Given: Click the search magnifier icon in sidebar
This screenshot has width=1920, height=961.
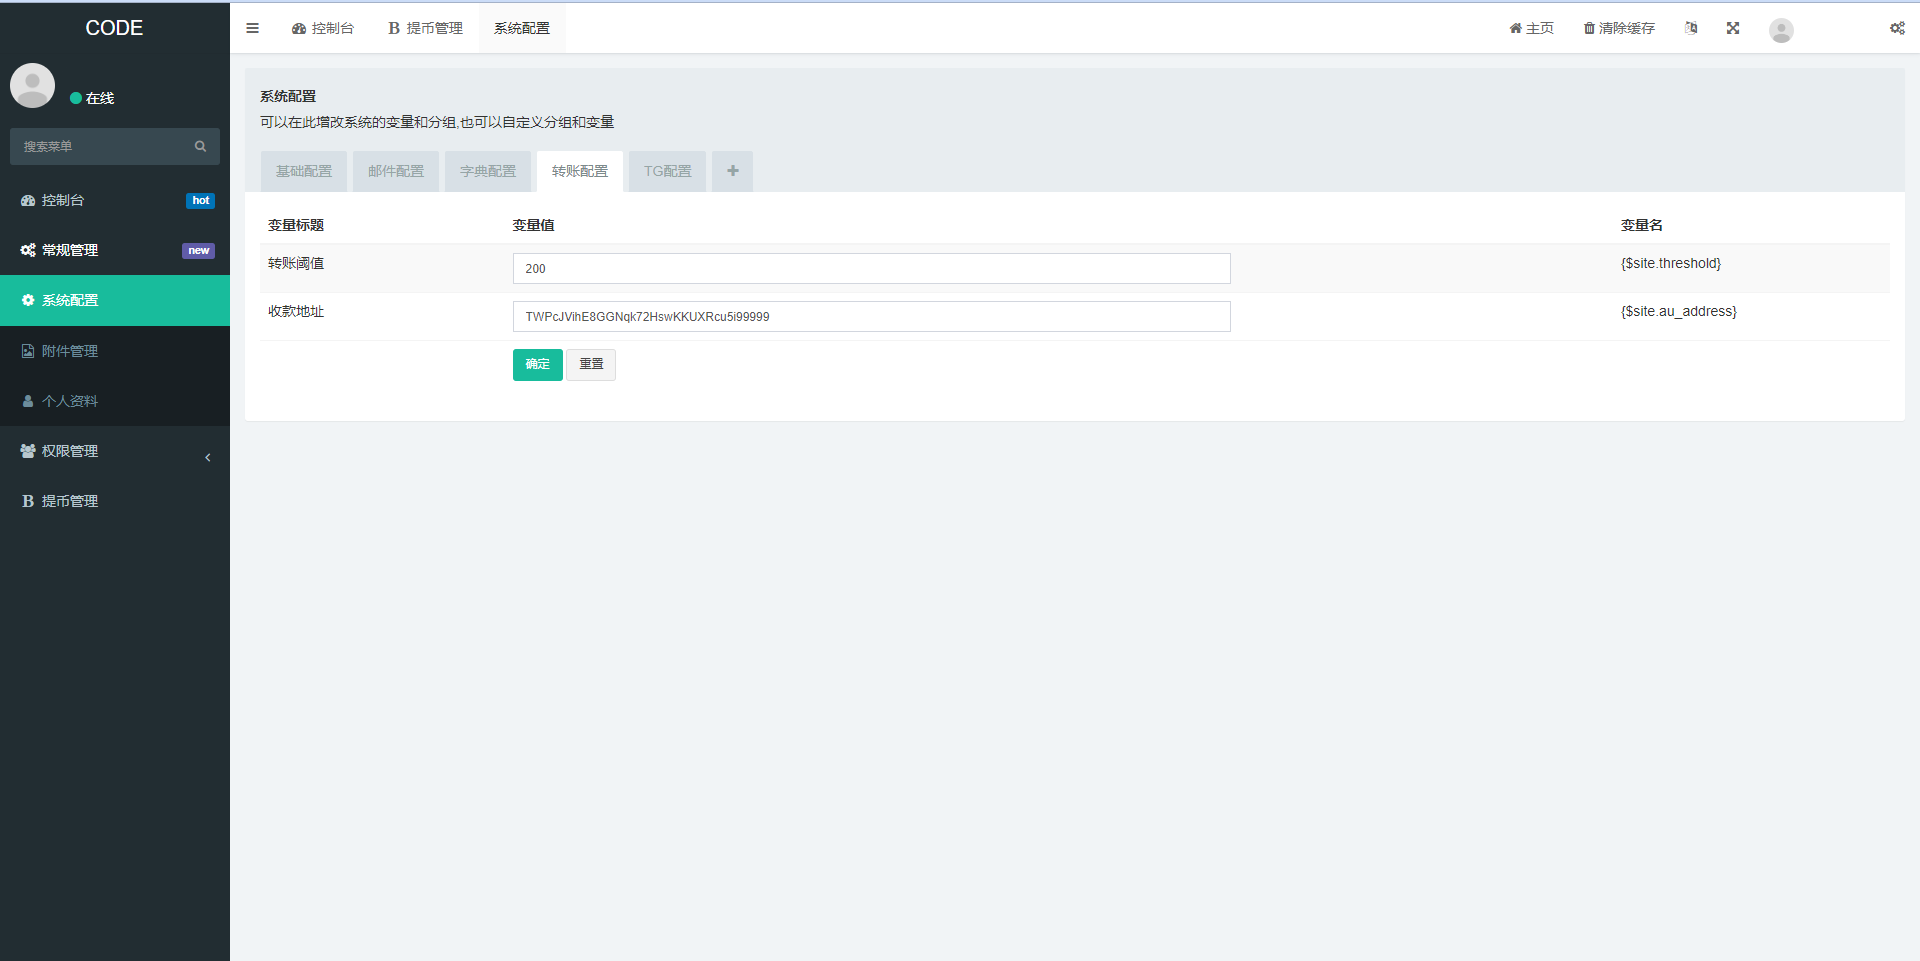Looking at the screenshot, I should 200,146.
